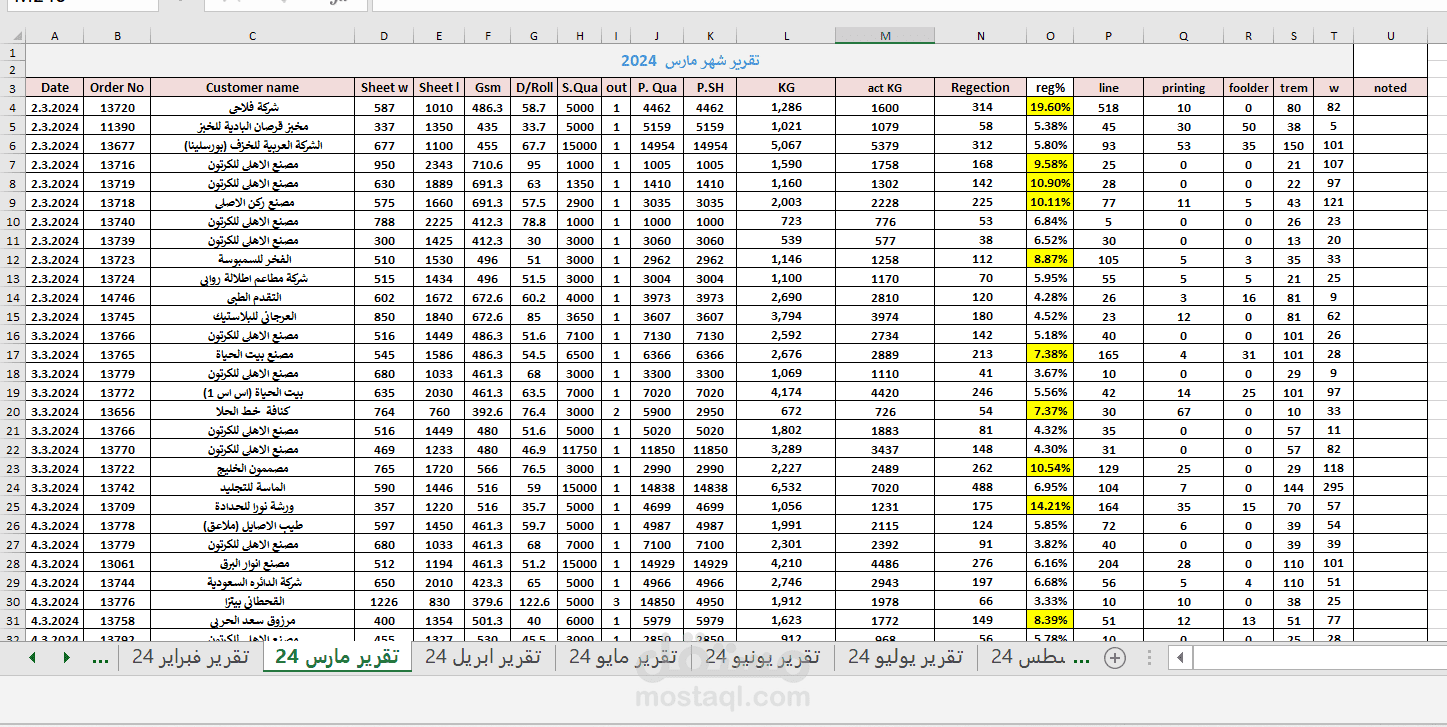Viewport: 1447px width, 727px height.
Task: Add a new sheet with plus button
Action: point(1114,657)
